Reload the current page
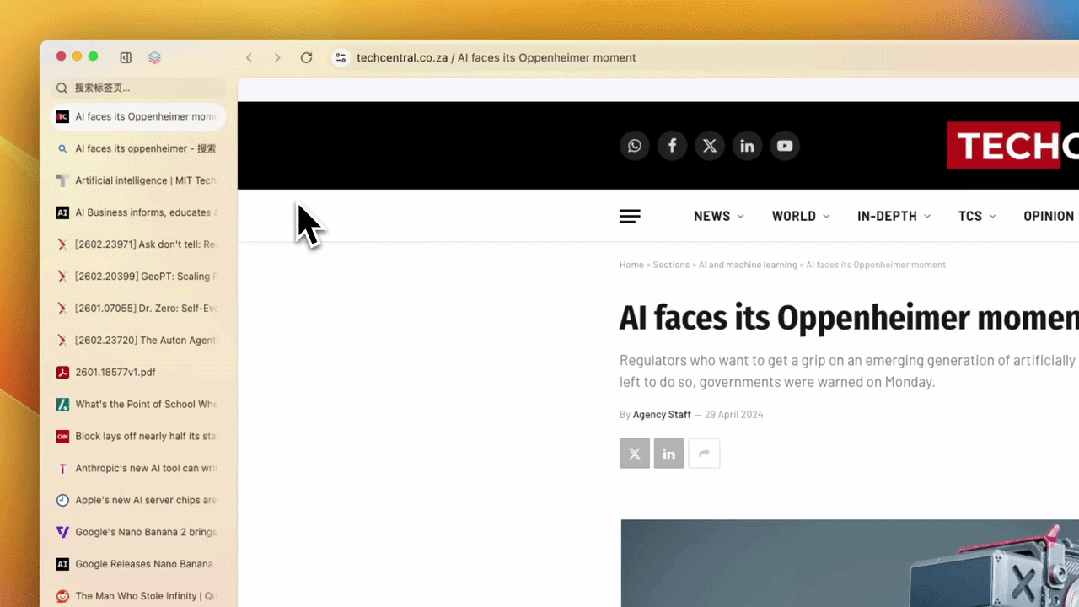 pos(306,58)
